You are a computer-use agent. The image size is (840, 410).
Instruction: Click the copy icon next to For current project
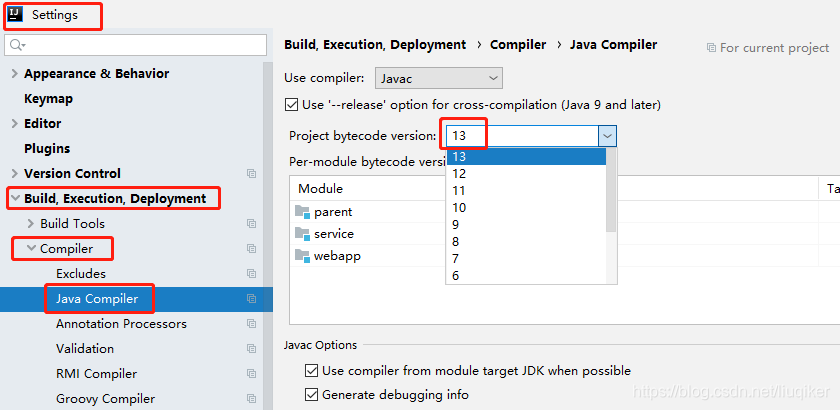[711, 48]
